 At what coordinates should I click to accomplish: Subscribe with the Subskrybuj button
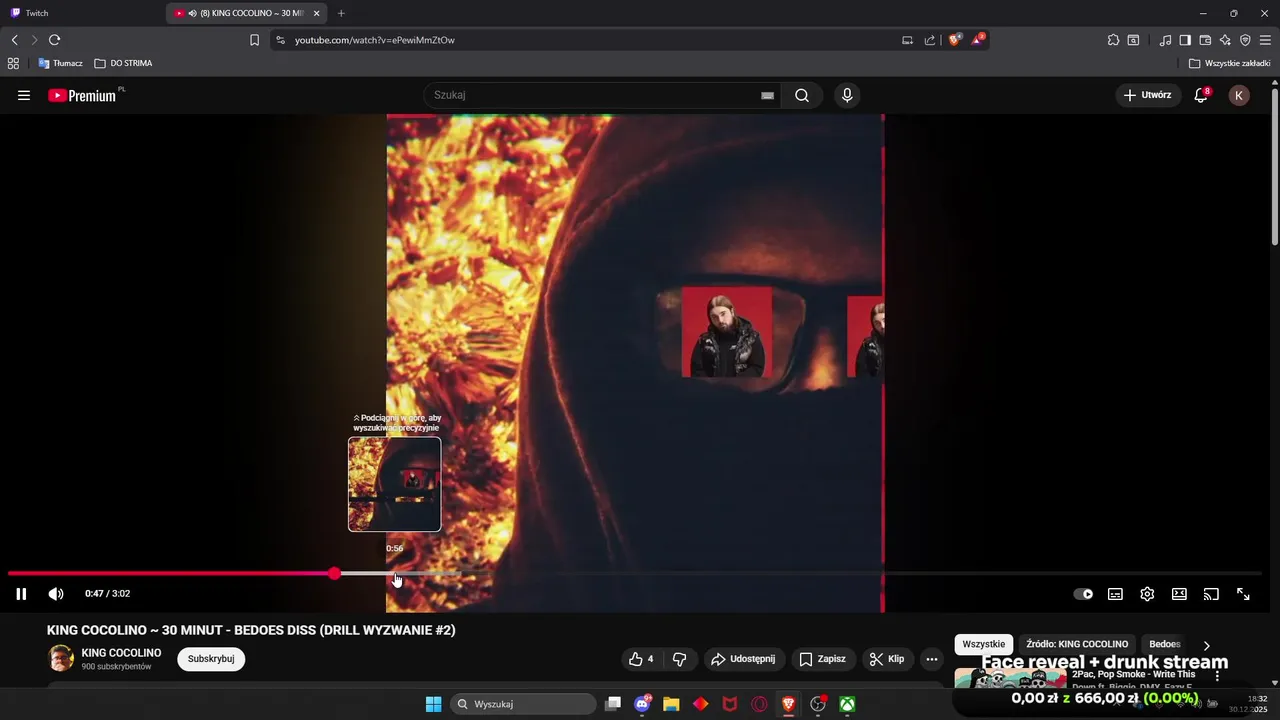click(211, 659)
